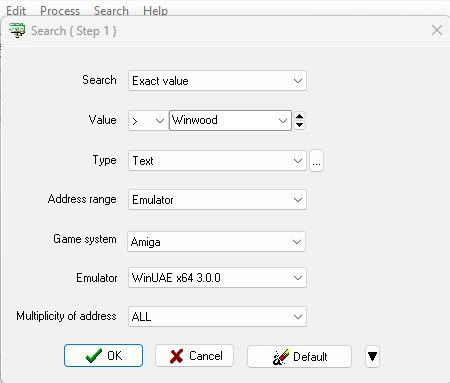Open the Process menu
The image size is (450, 383).
point(60,11)
